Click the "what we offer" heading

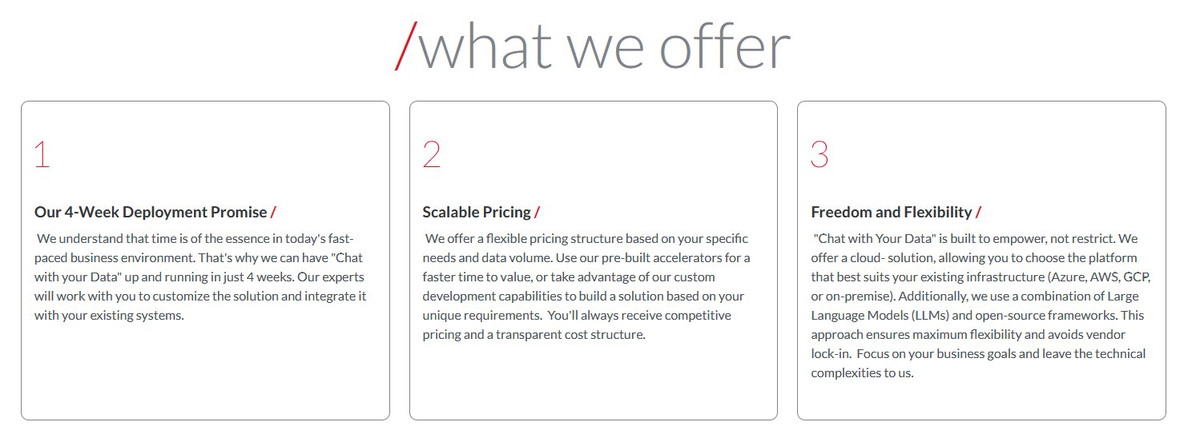(604, 45)
